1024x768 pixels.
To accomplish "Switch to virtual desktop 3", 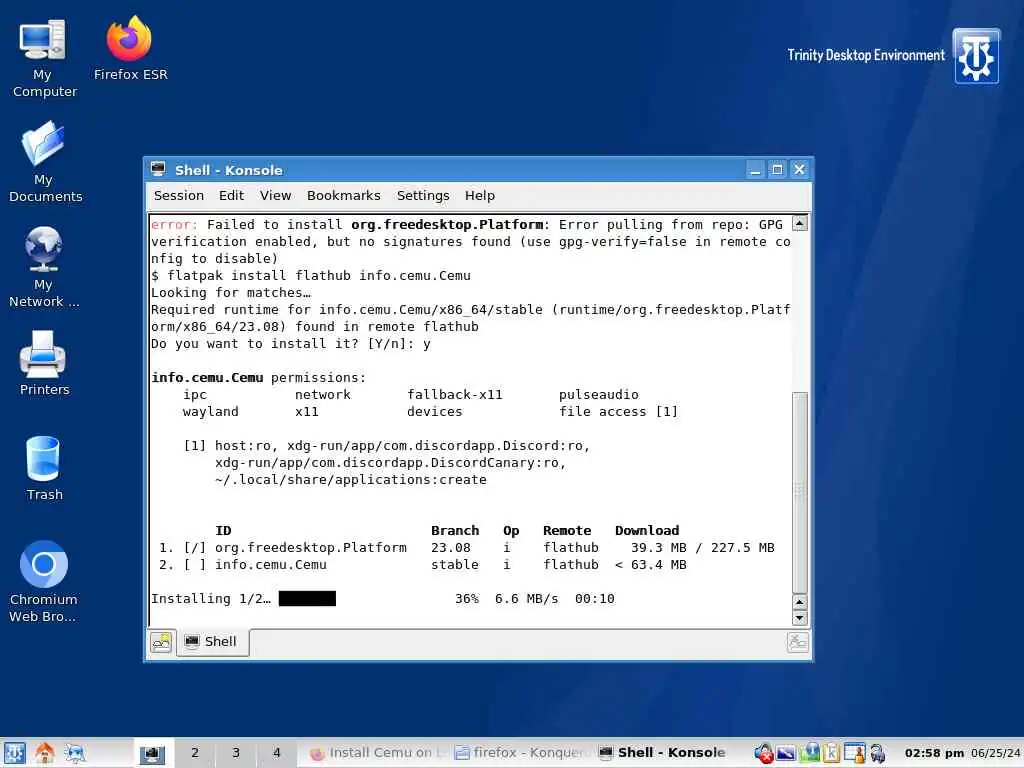I will (x=236, y=753).
